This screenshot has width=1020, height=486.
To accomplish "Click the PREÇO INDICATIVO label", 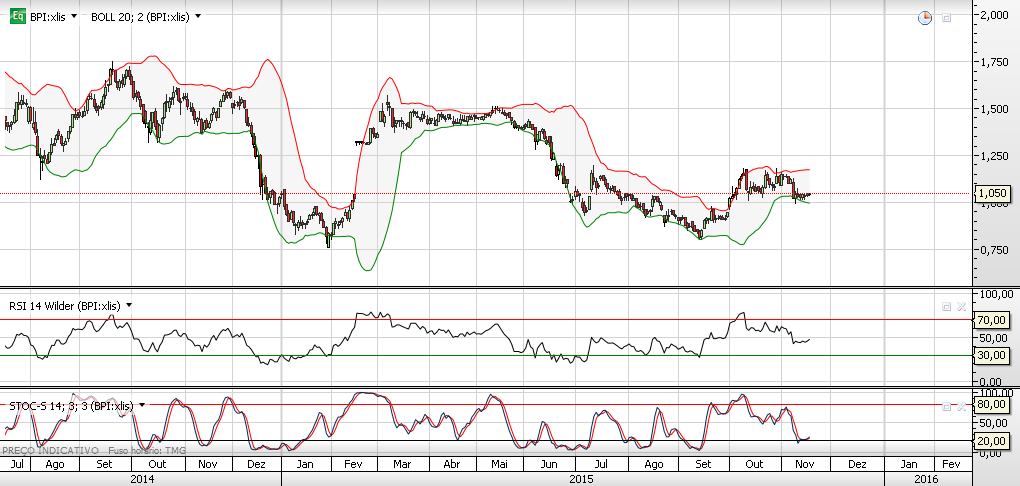I will [48, 451].
